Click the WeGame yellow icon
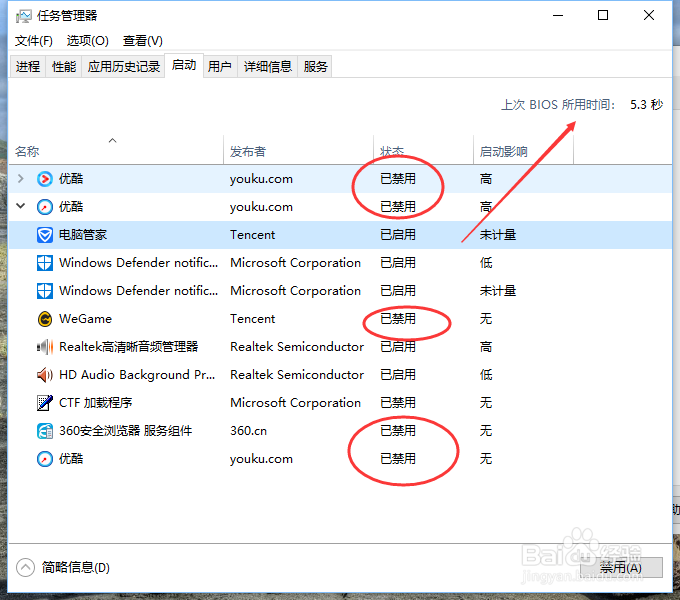The image size is (680, 600). click(45, 319)
